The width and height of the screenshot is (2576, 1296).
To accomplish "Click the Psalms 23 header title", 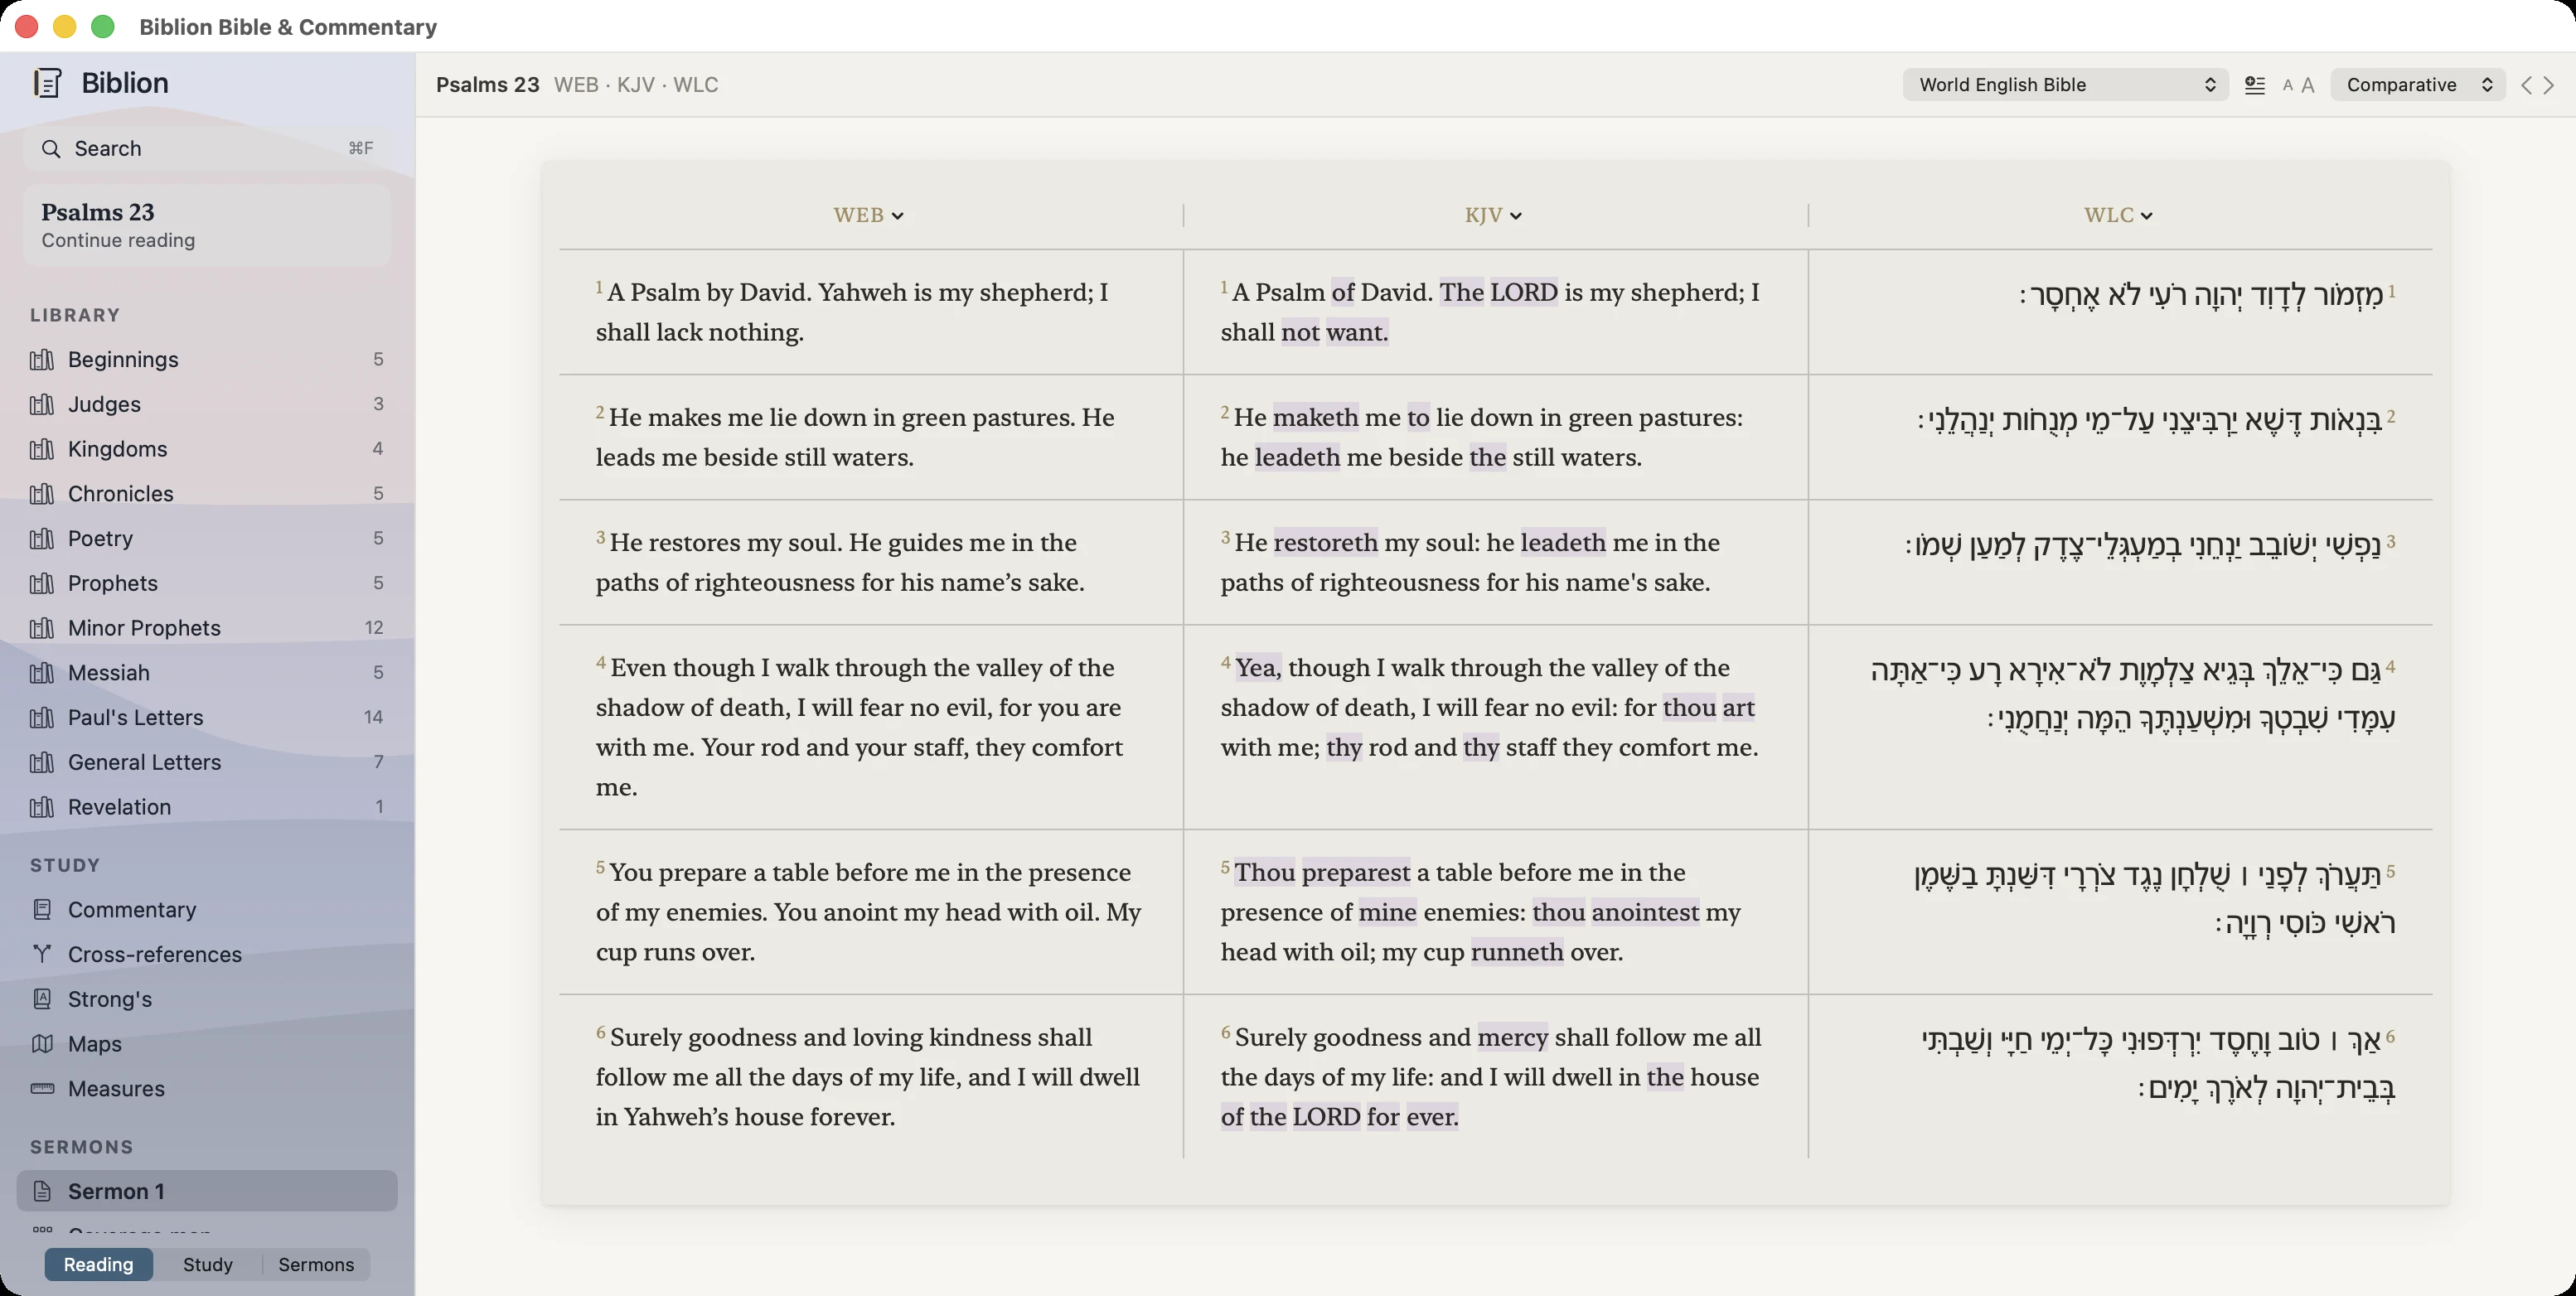I will point(487,85).
